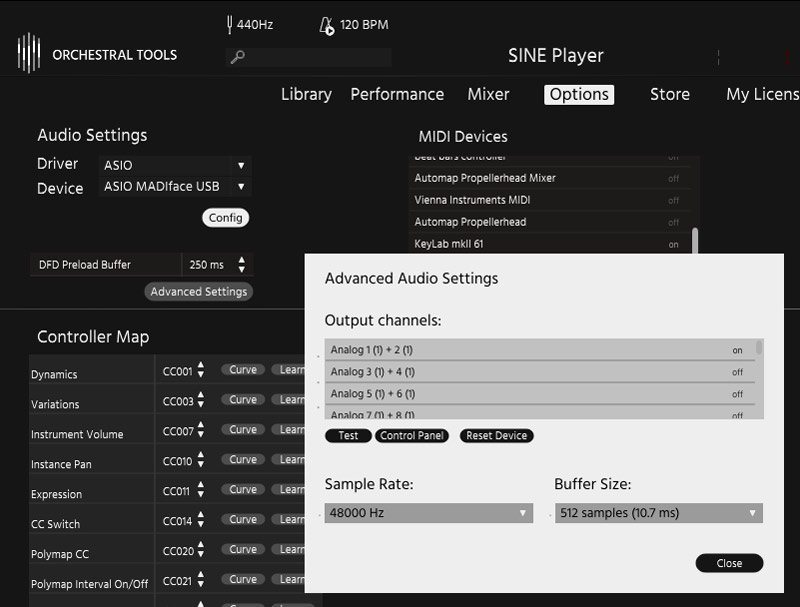Open the Sample Rate dropdown
The width and height of the screenshot is (800, 607).
[428, 513]
